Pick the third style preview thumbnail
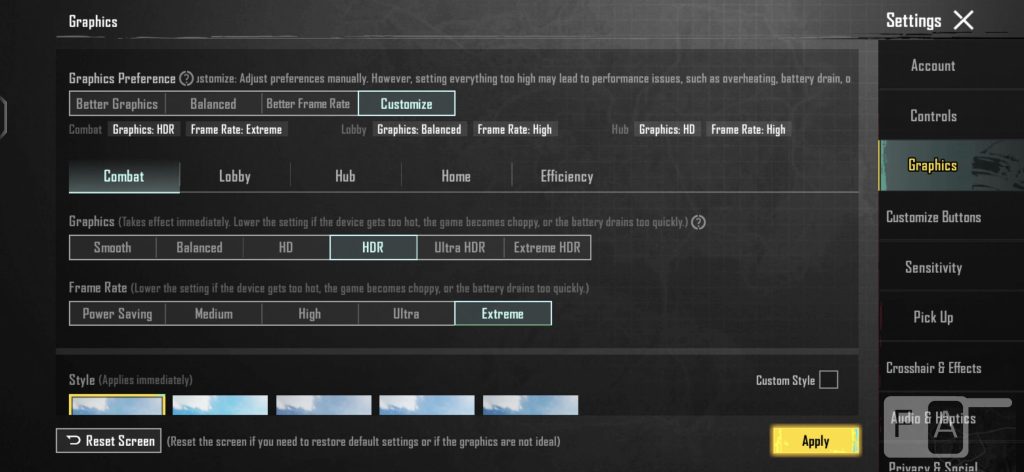1024x472 pixels. [323, 405]
